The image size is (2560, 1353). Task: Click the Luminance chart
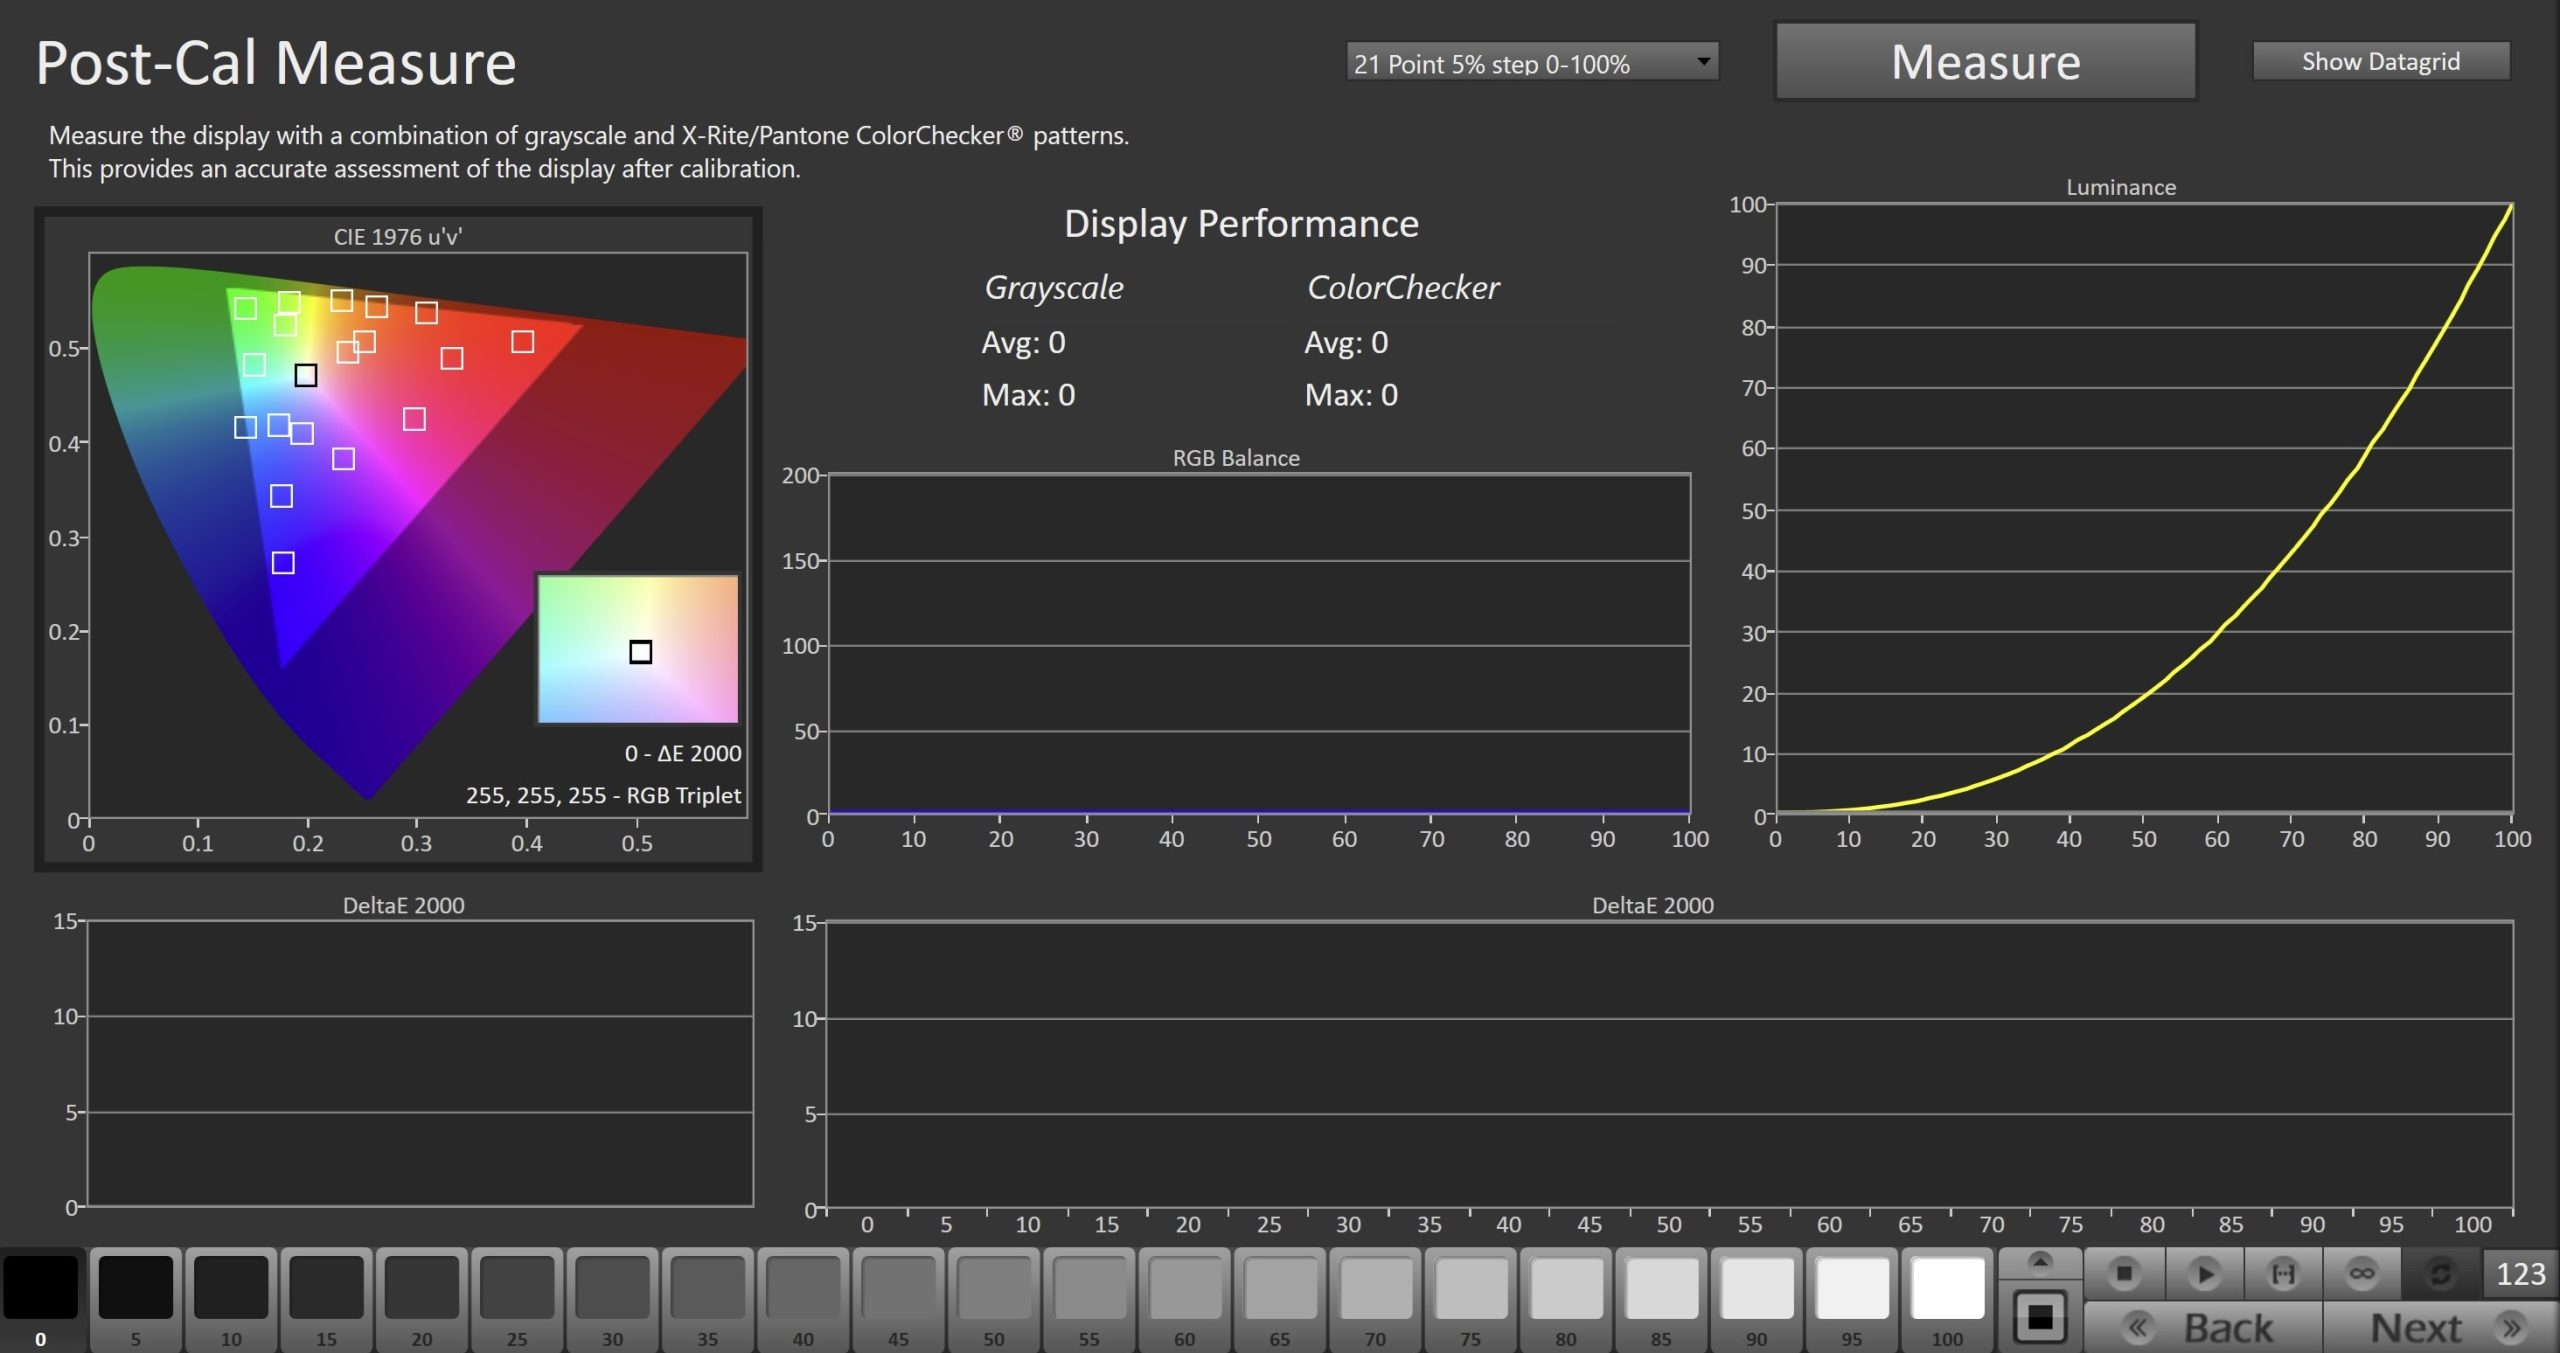click(2144, 508)
